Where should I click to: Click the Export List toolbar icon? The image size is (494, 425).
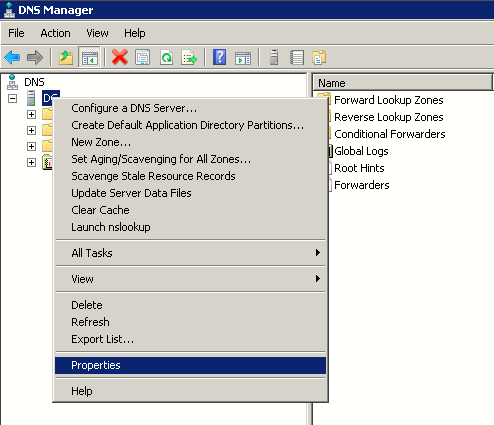pos(189,57)
